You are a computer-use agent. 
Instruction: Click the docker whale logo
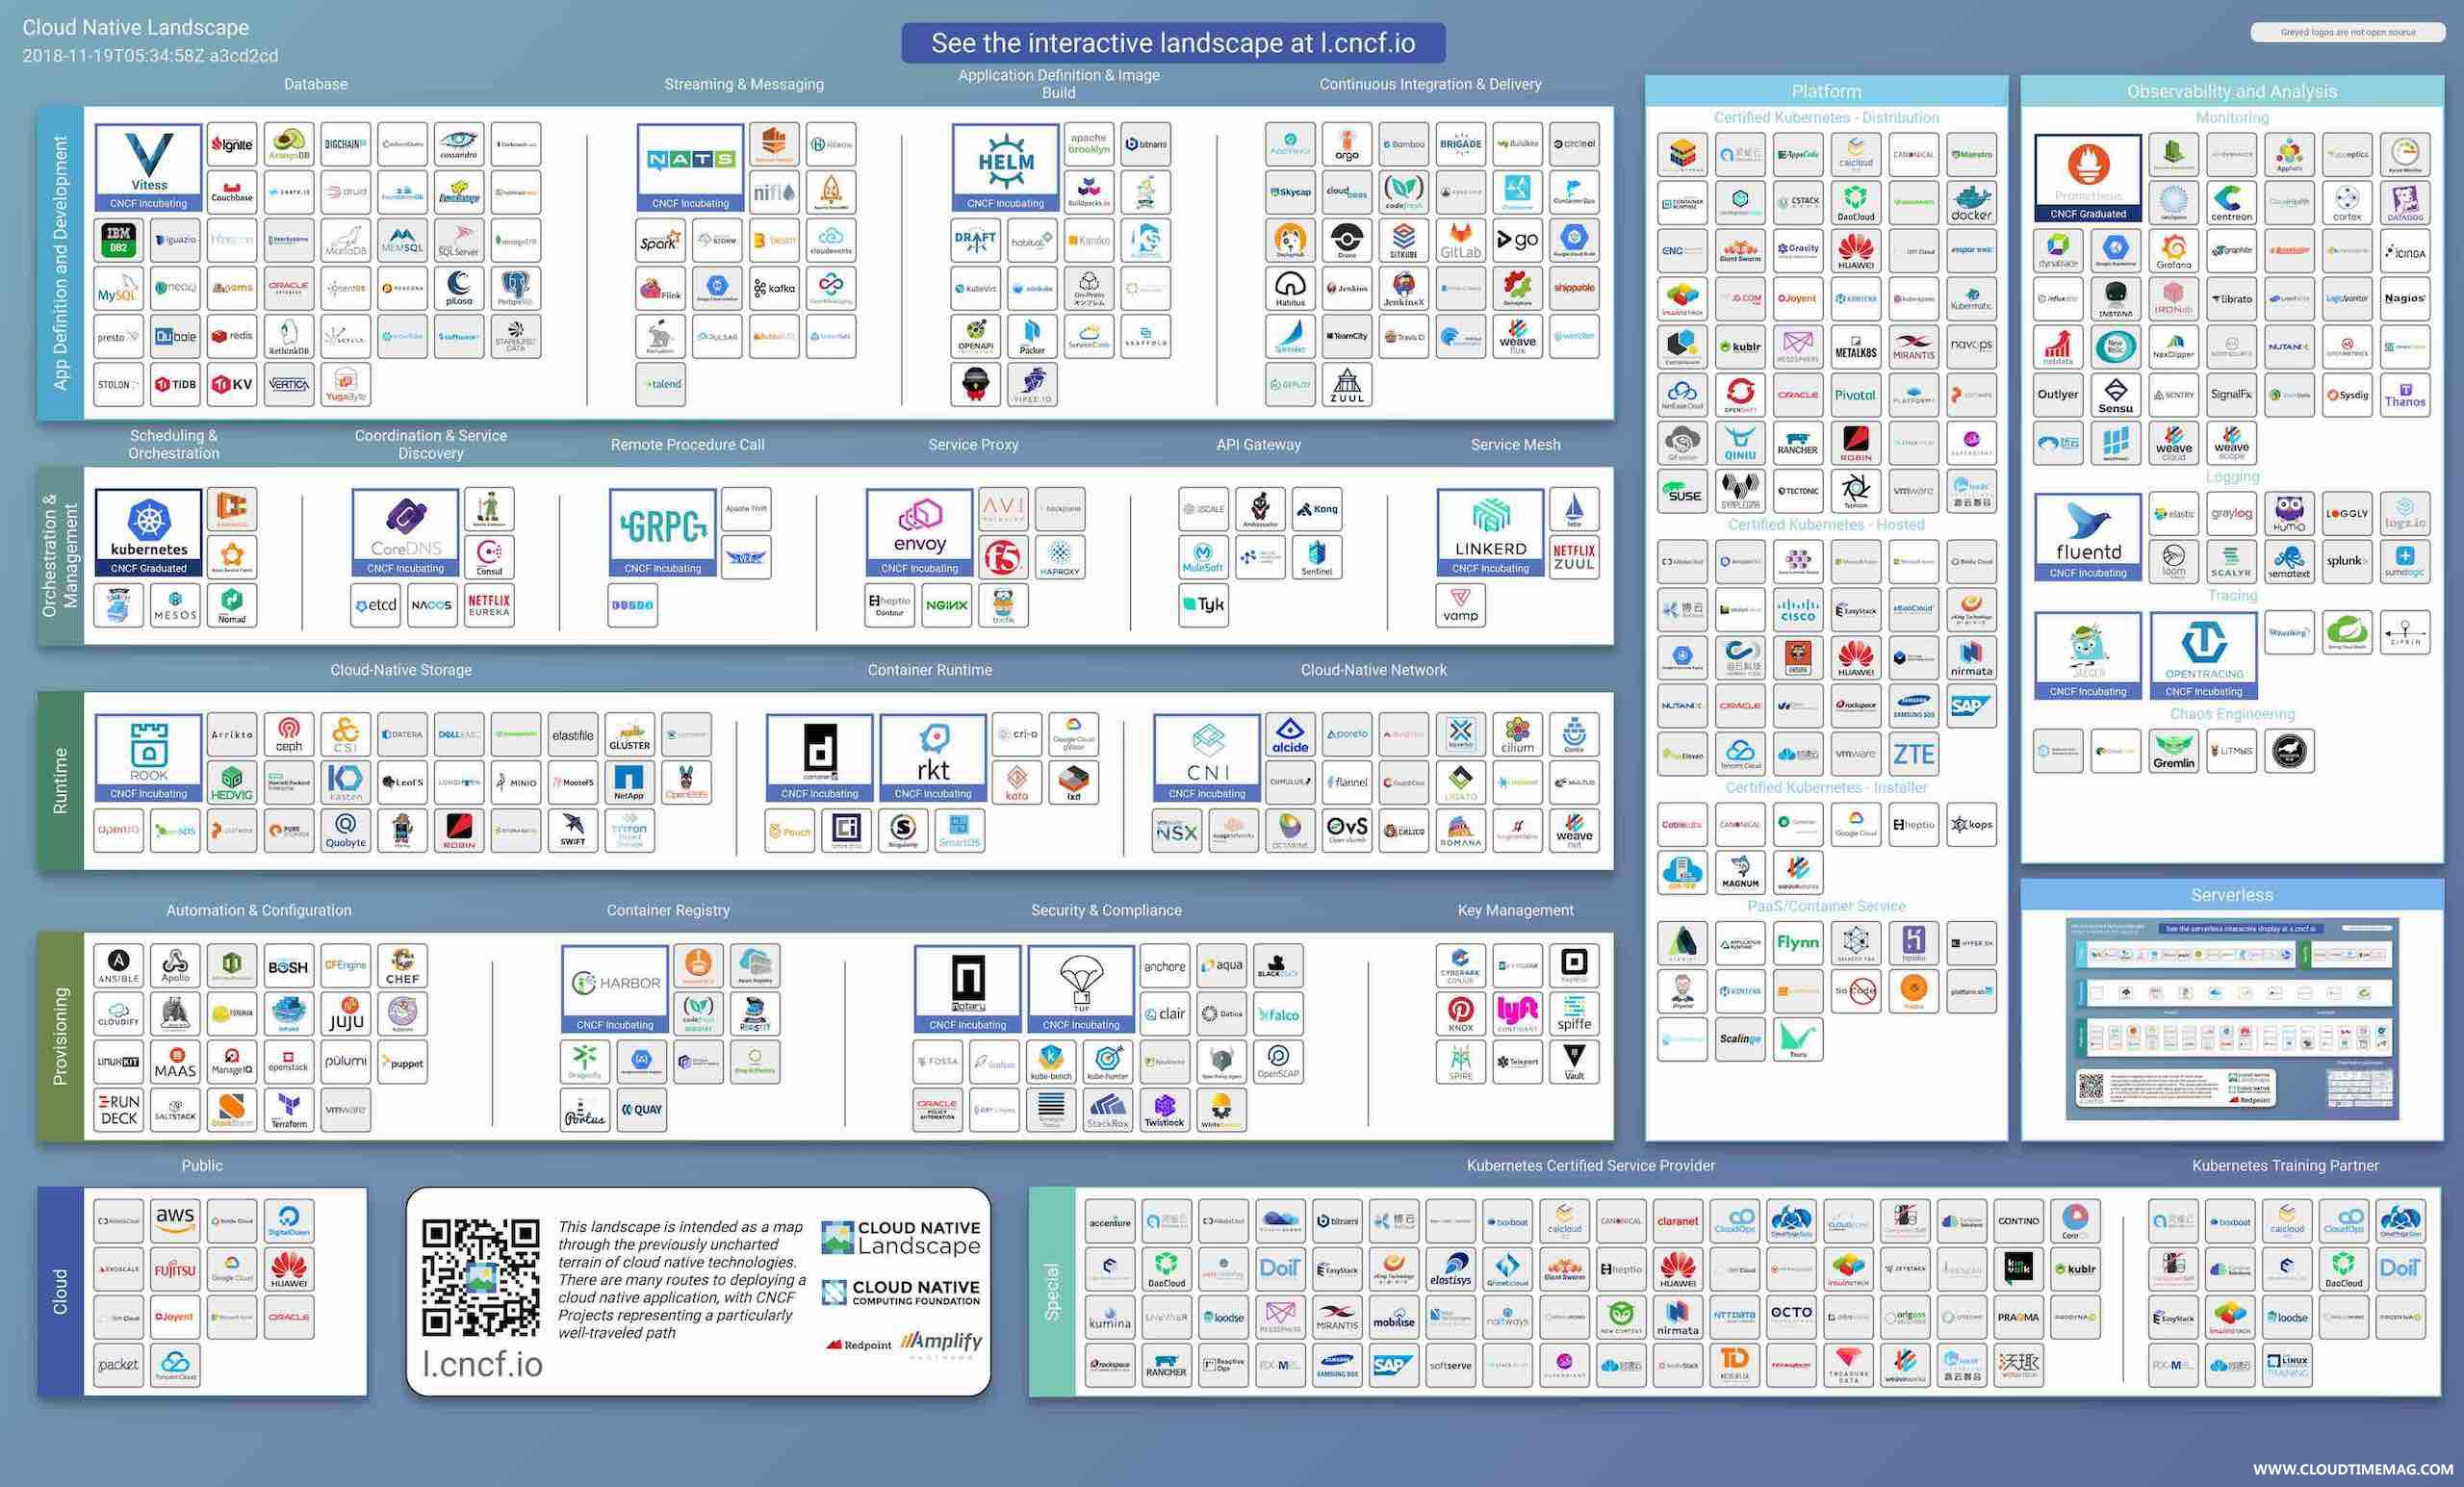point(1971,202)
